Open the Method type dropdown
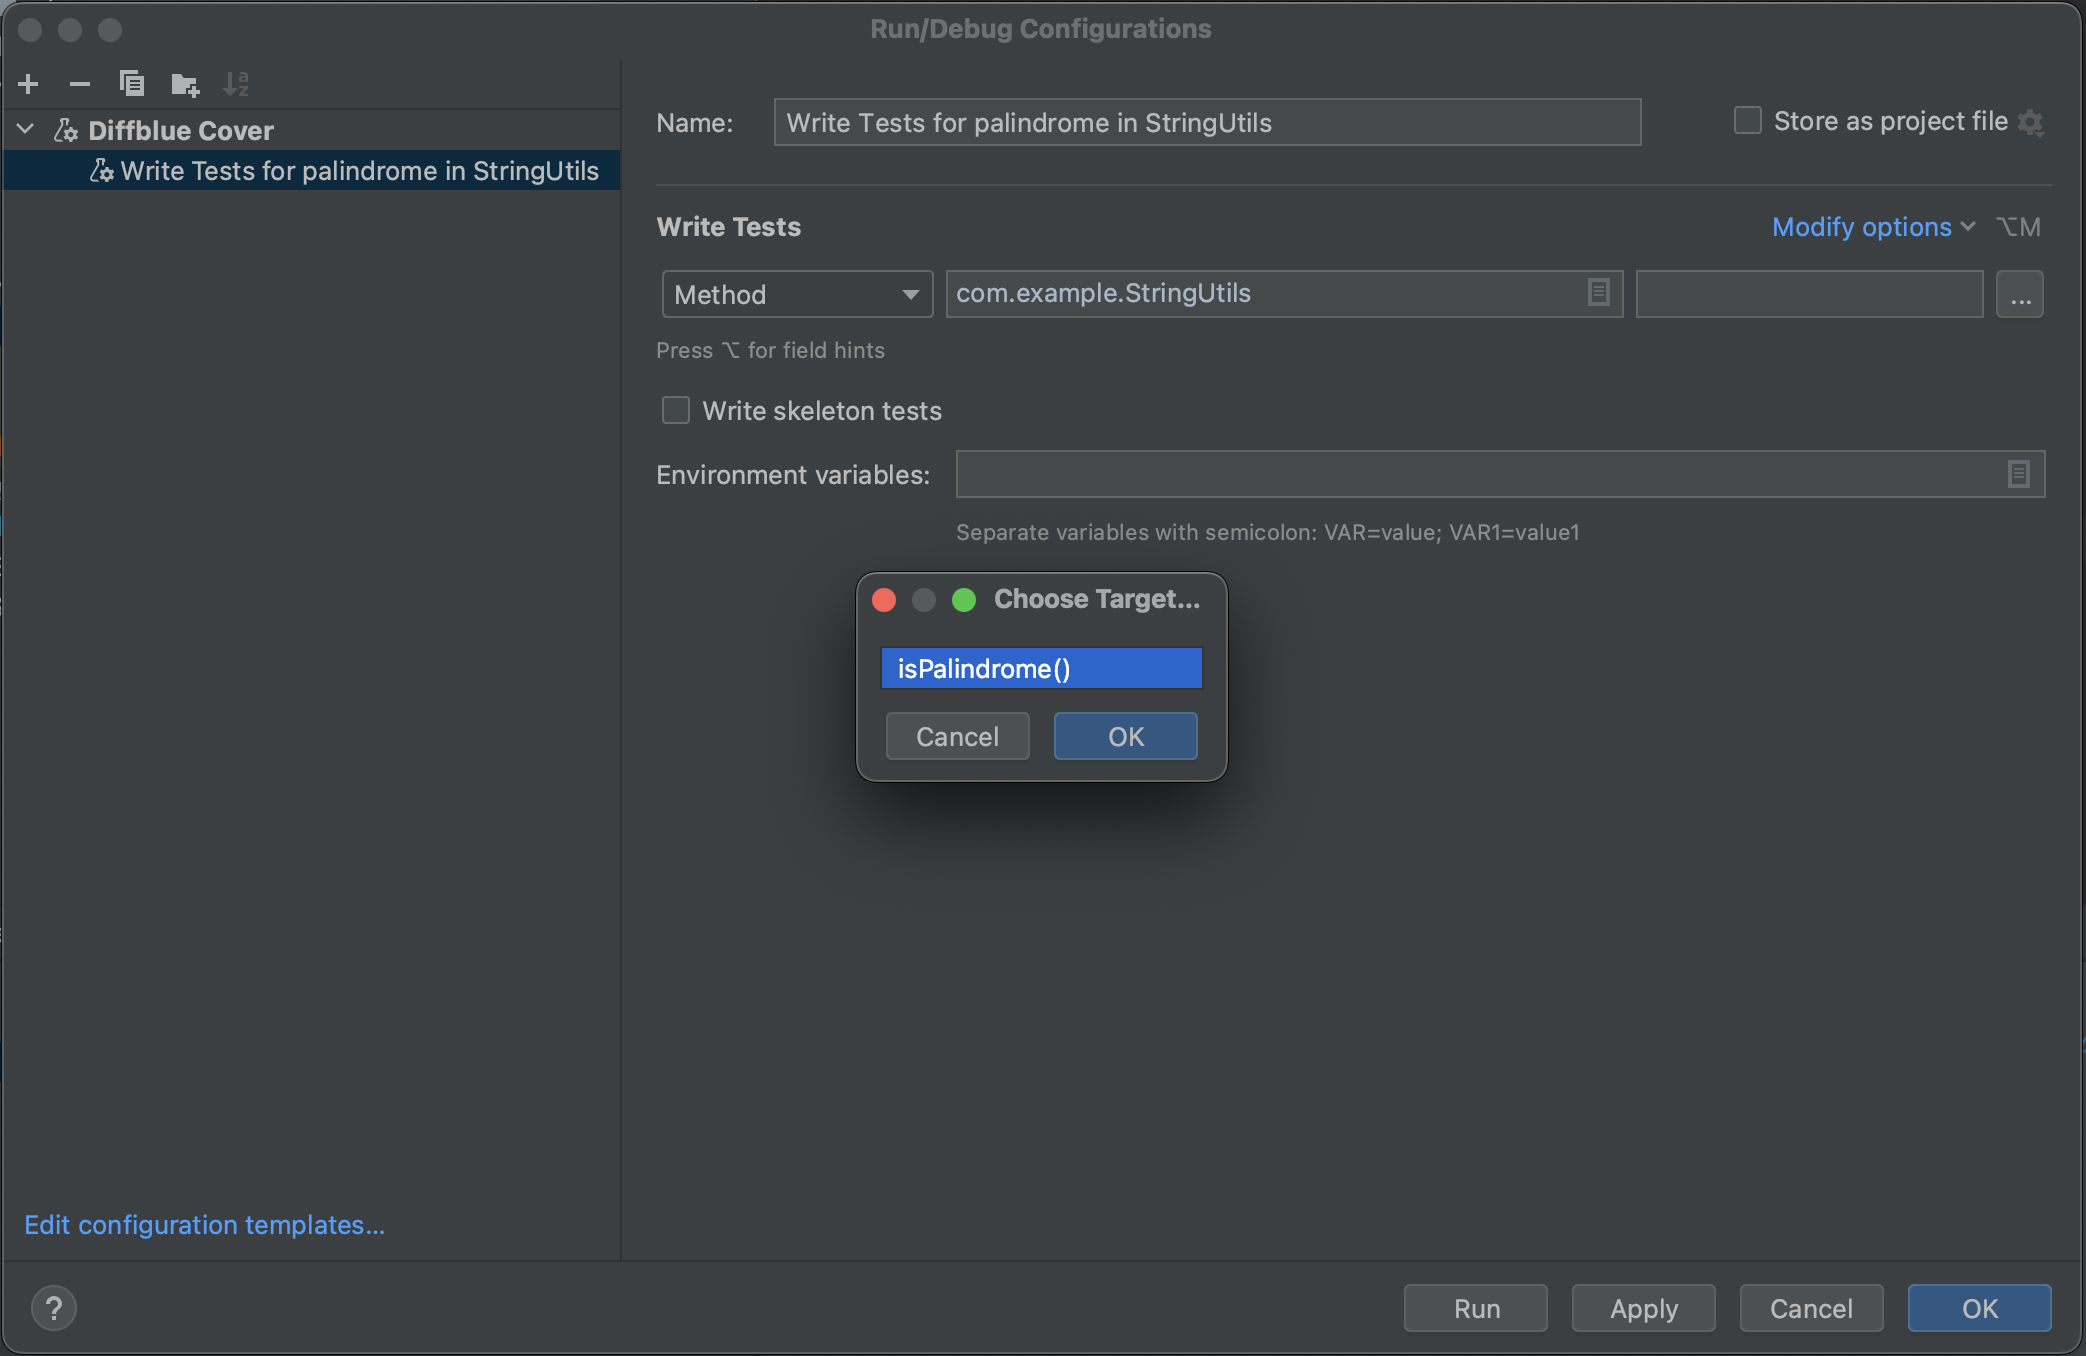Screen dimensions: 2086x1356 coord(797,294)
